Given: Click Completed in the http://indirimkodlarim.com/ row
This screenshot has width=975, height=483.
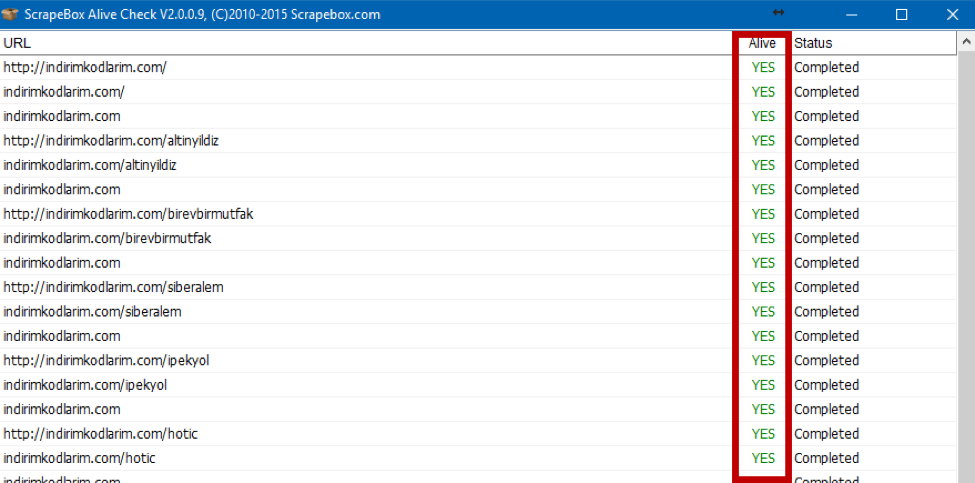Looking at the screenshot, I should point(826,67).
